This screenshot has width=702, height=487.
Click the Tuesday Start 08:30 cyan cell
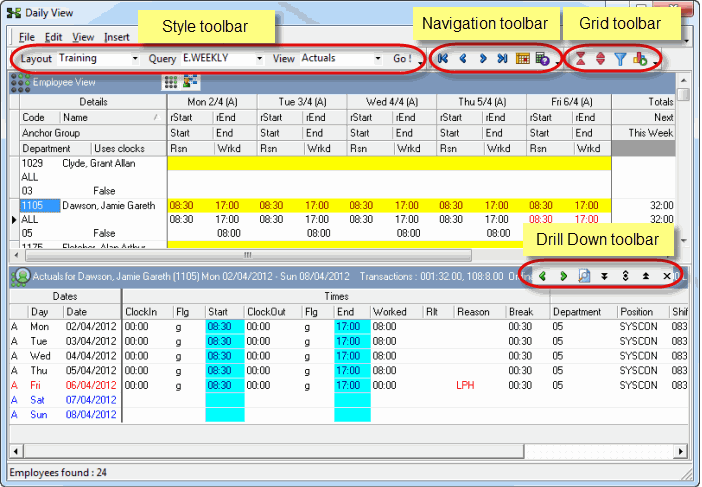225,341
